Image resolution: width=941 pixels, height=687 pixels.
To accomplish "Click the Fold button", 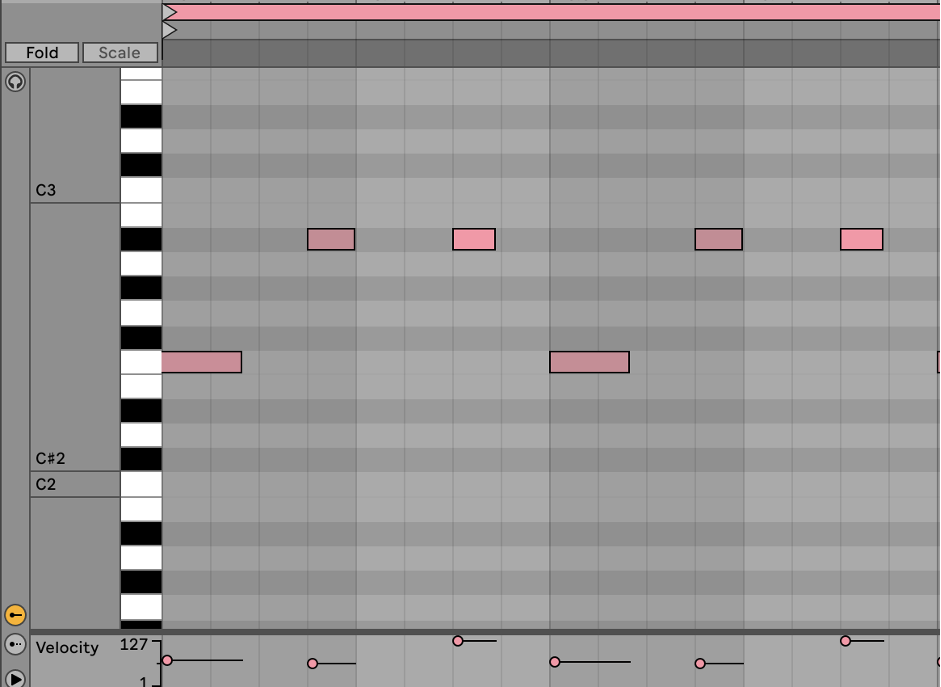I will [x=42, y=53].
